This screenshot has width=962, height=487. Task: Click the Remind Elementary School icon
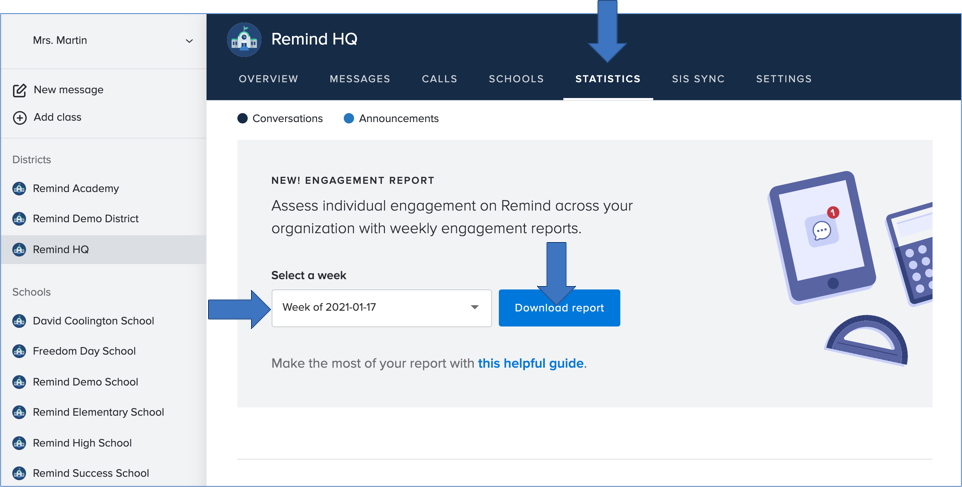coord(19,412)
